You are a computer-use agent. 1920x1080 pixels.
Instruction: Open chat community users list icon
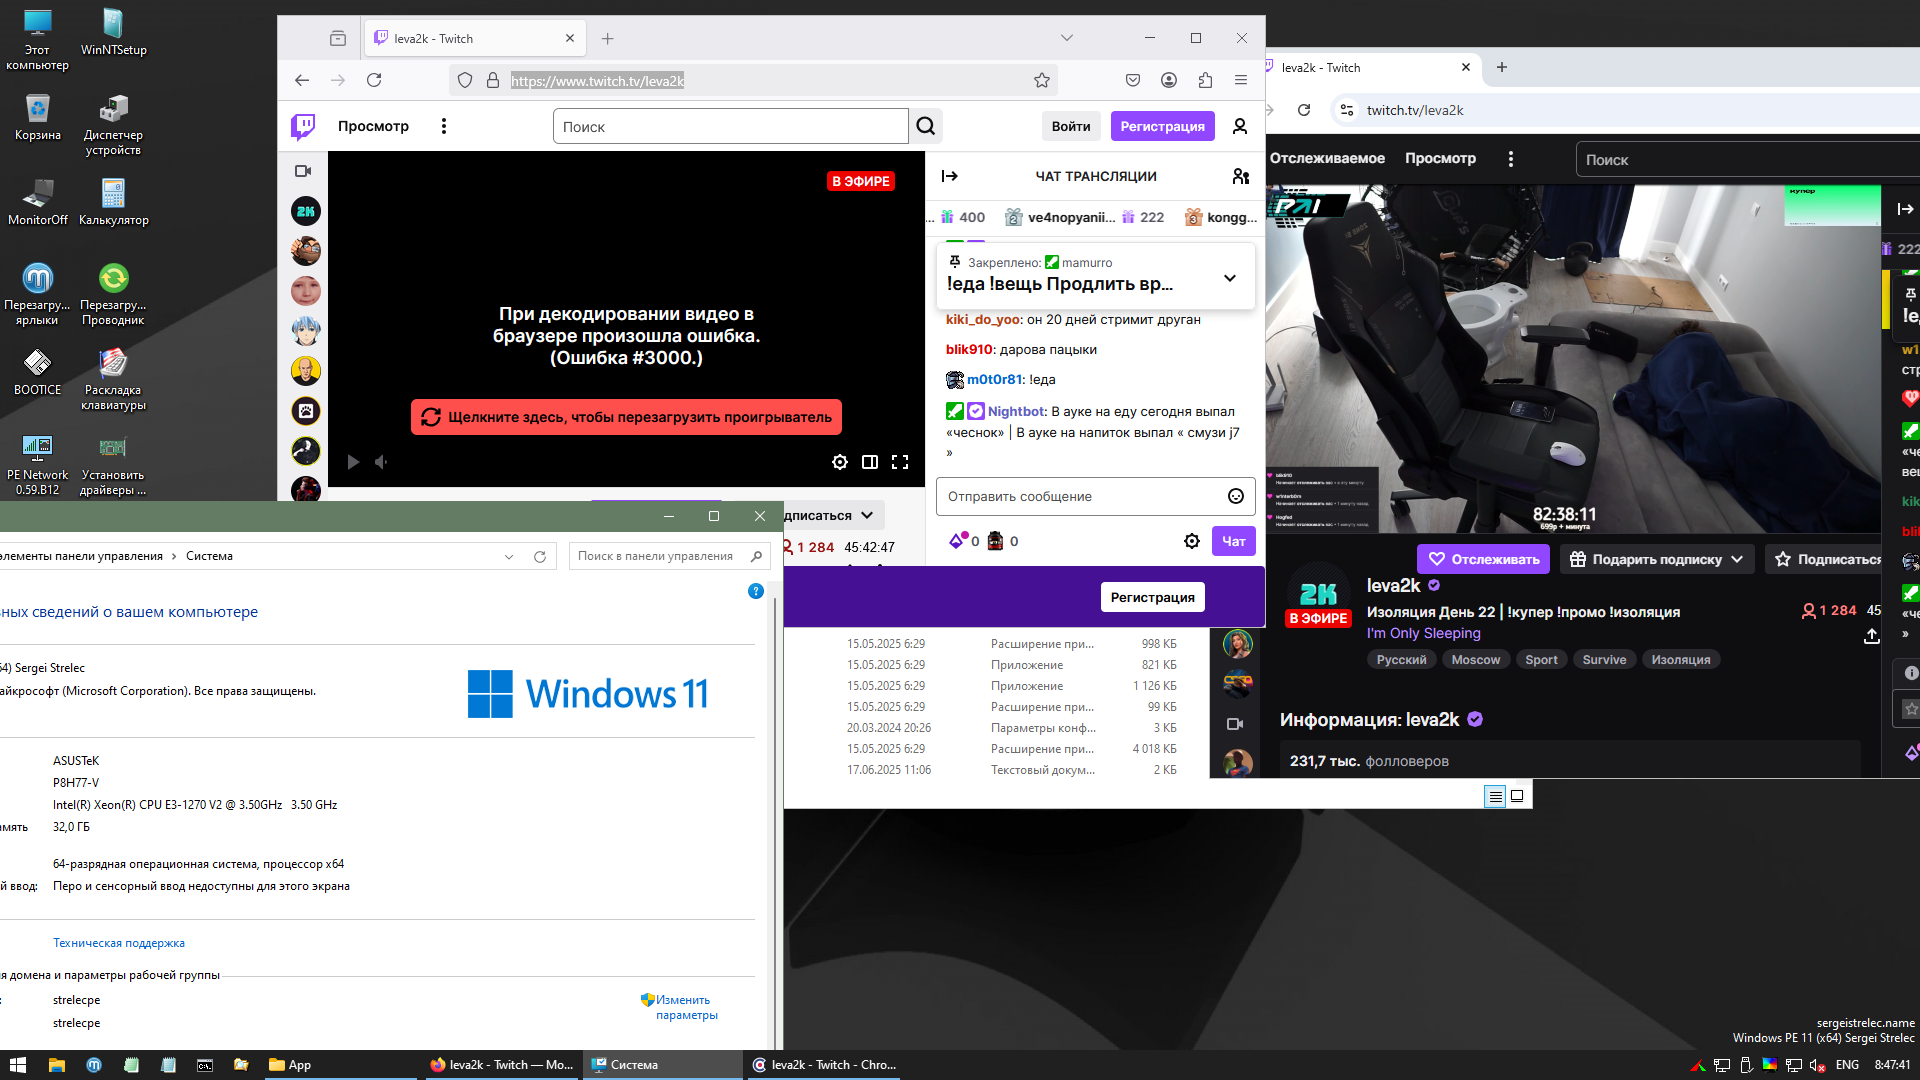[1240, 176]
